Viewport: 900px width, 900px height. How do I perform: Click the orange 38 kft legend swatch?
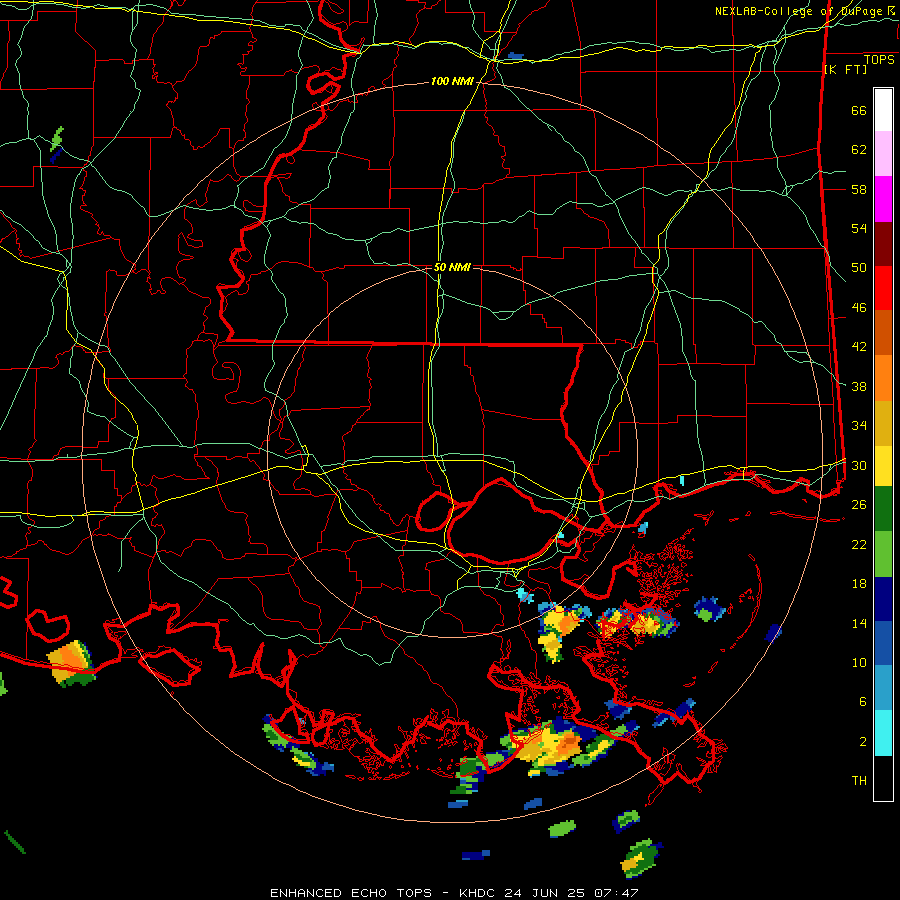(x=883, y=378)
